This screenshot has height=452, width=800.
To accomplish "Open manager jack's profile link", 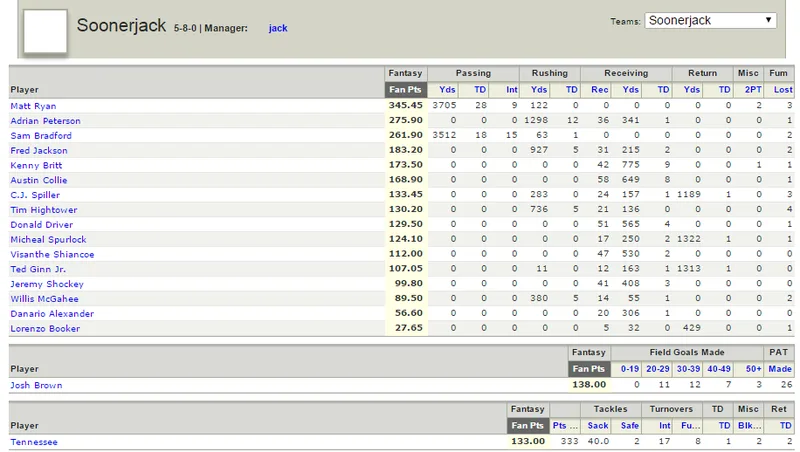I will pos(278,28).
